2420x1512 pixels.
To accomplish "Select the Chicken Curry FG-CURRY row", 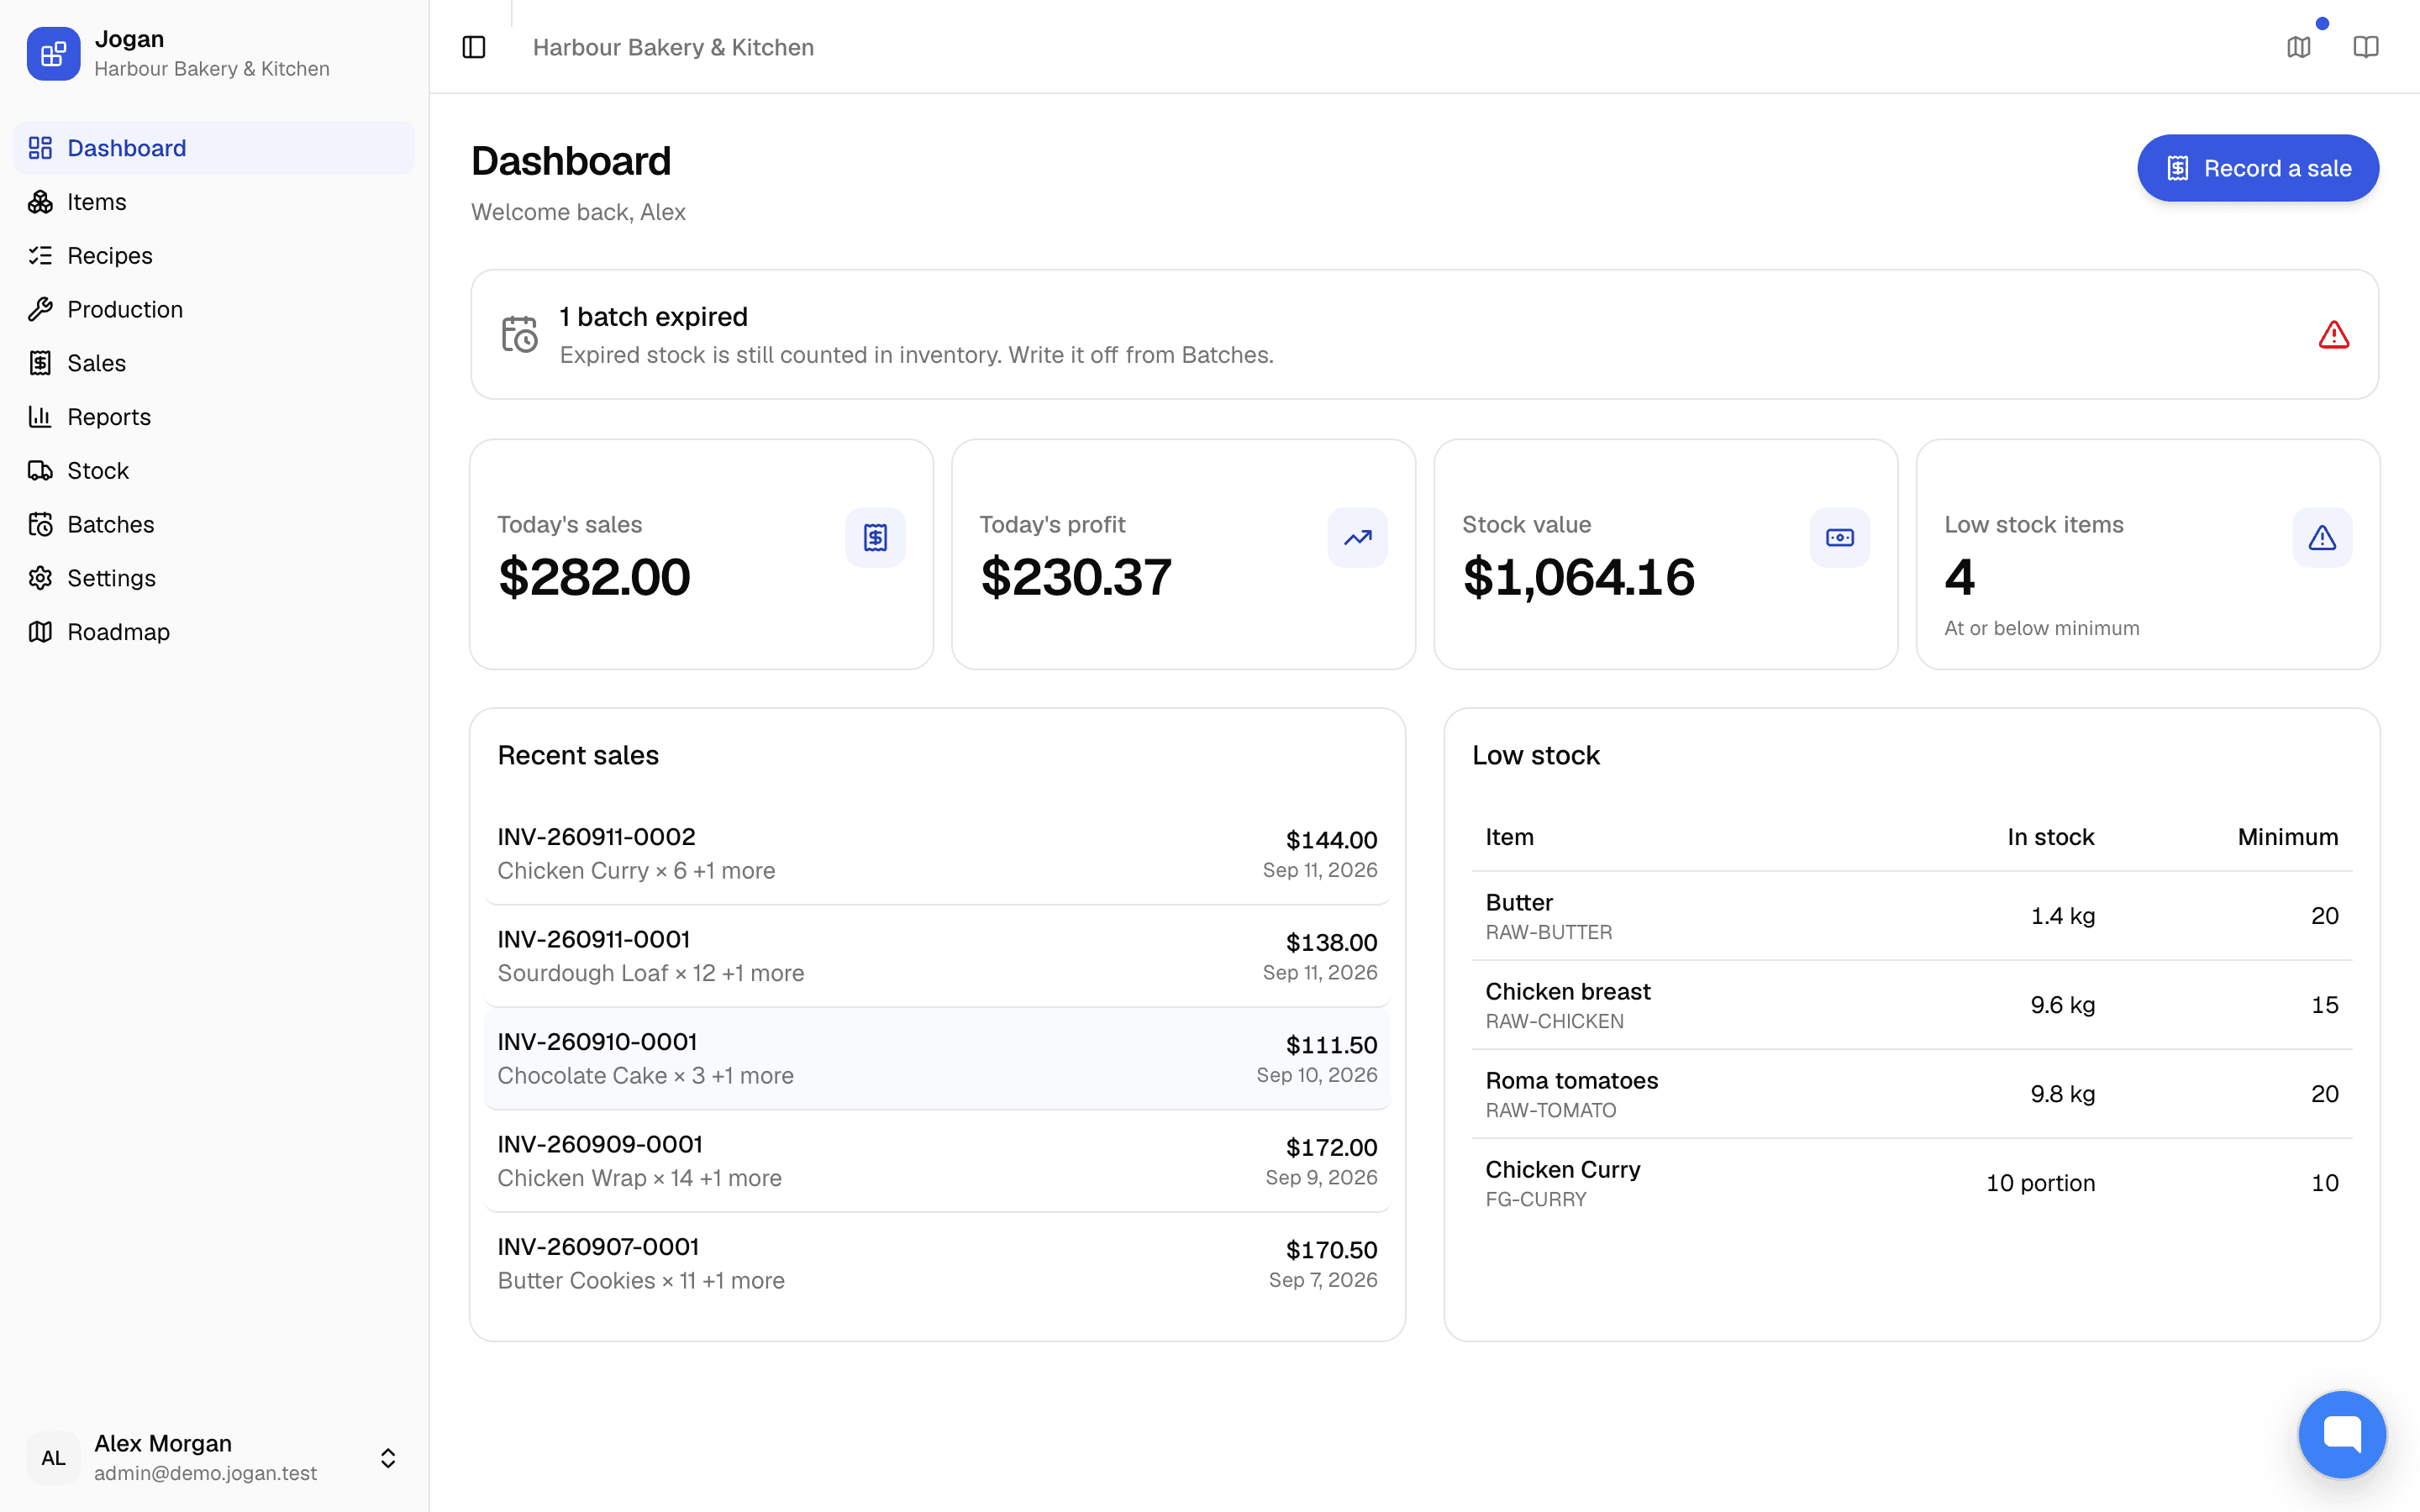I will coord(1911,1183).
